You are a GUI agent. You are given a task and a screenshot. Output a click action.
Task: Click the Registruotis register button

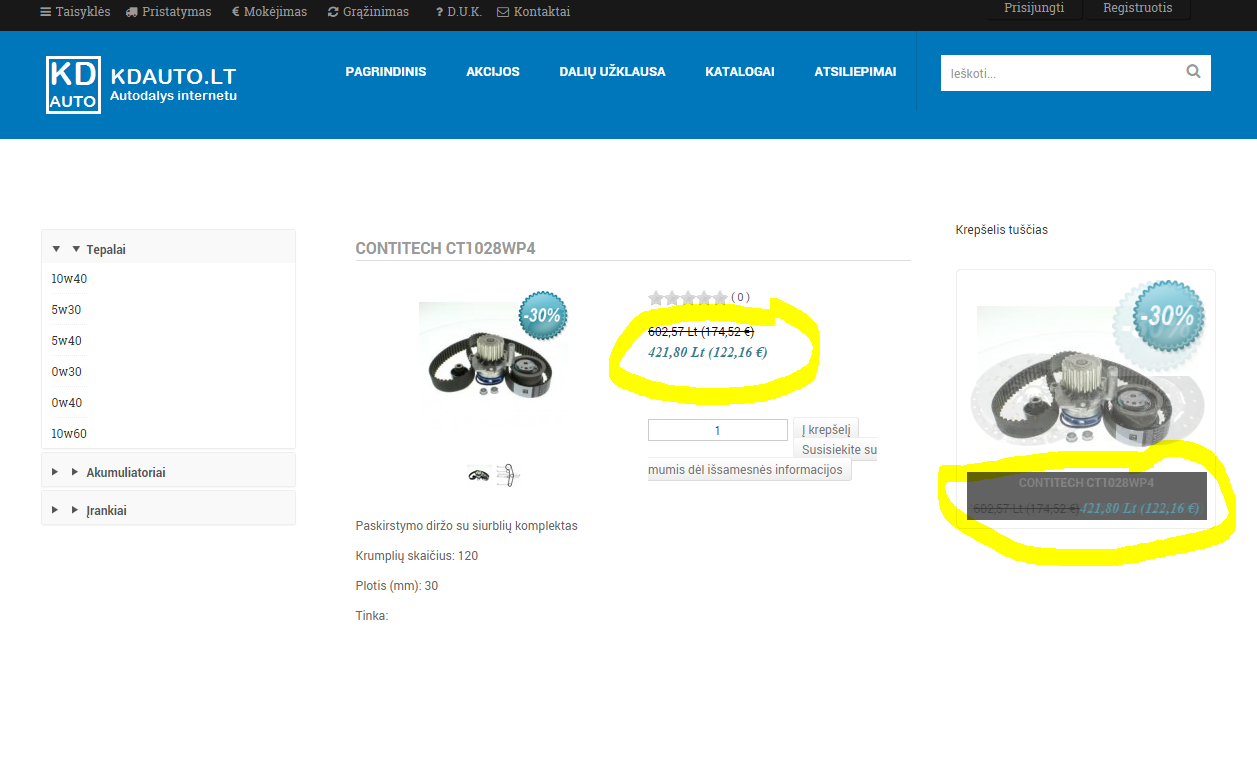click(x=1138, y=9)
